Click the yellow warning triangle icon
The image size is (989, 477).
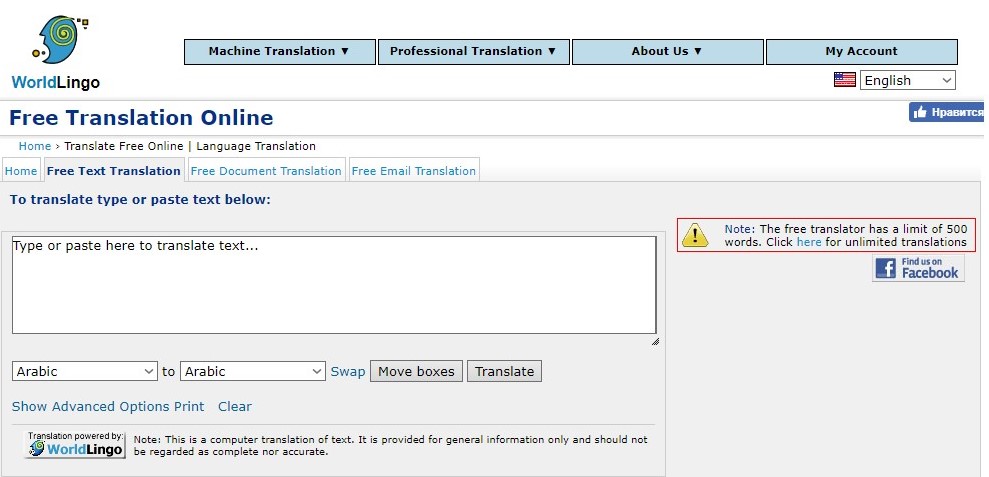click(695, 236)
